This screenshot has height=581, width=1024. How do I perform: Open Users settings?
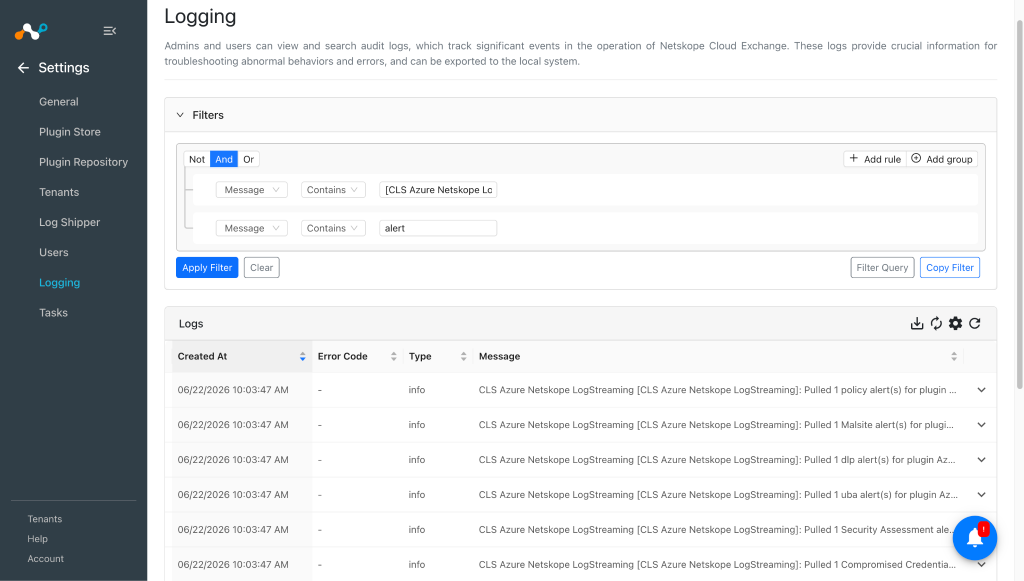[54, 252]
